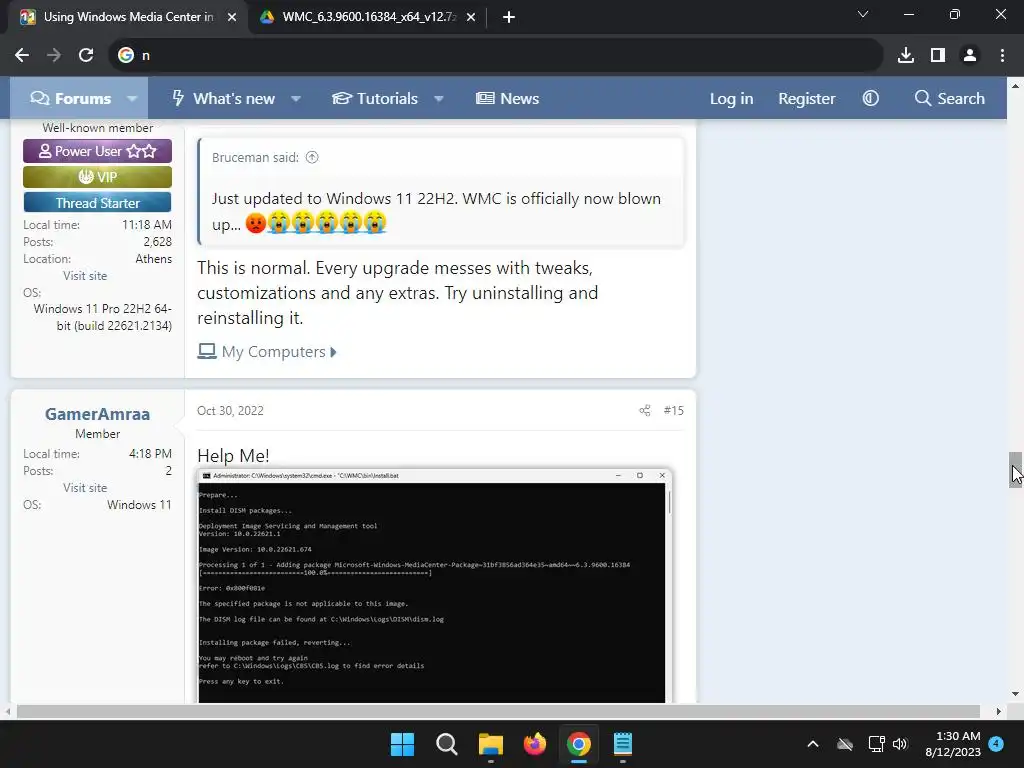Click the vertical scrollbar thumb
The width and height of the screenshot is (1024, 768).
pos(1015,470)
